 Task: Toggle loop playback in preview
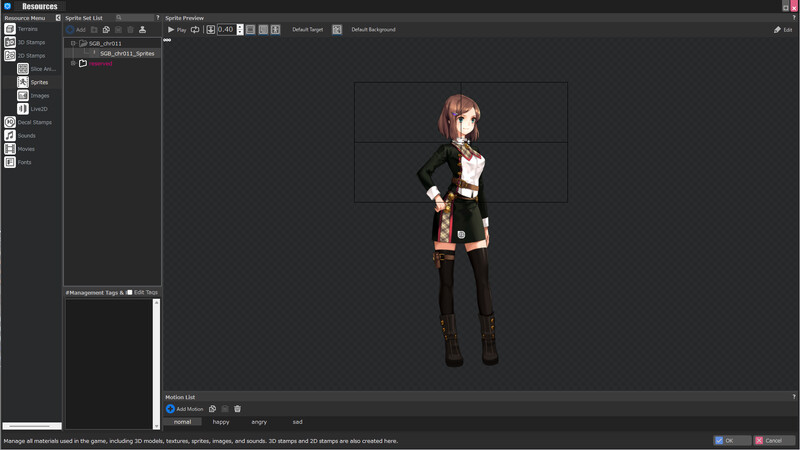tap(195, 30)
